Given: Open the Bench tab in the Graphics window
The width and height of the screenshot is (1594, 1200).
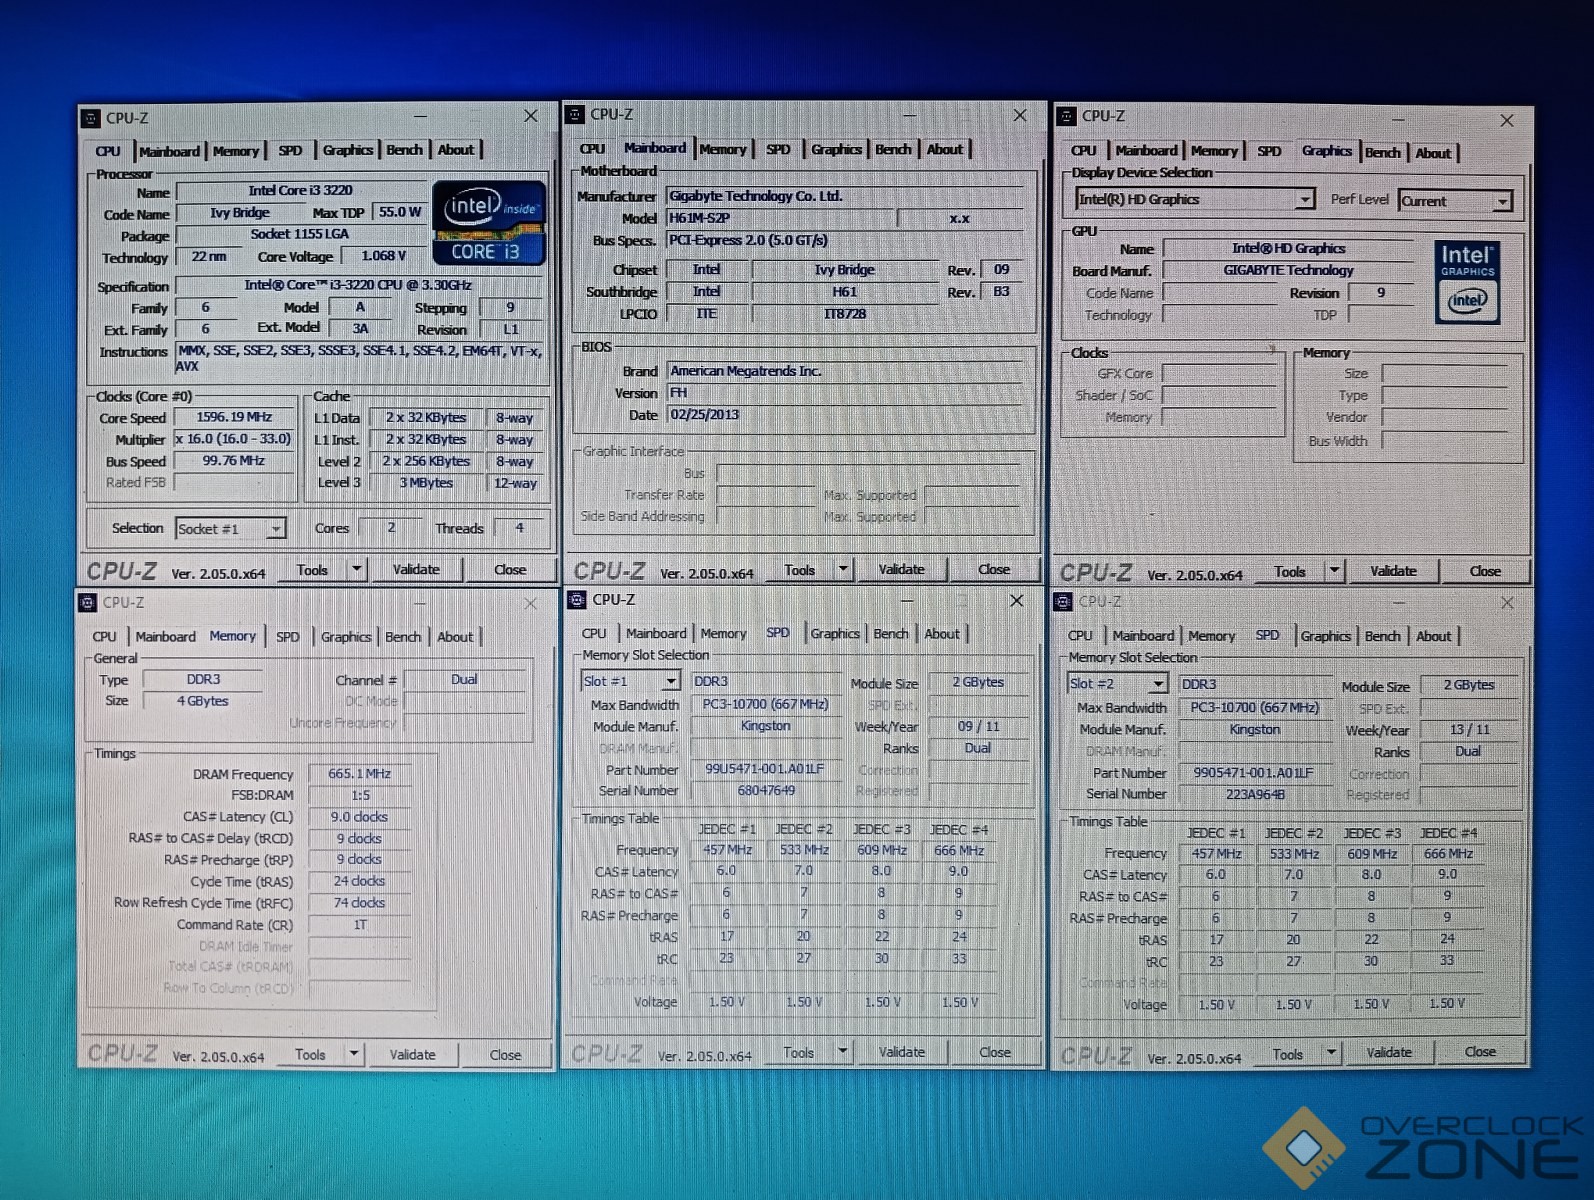Looking at the screenshot, I should tap(1382, 152).
